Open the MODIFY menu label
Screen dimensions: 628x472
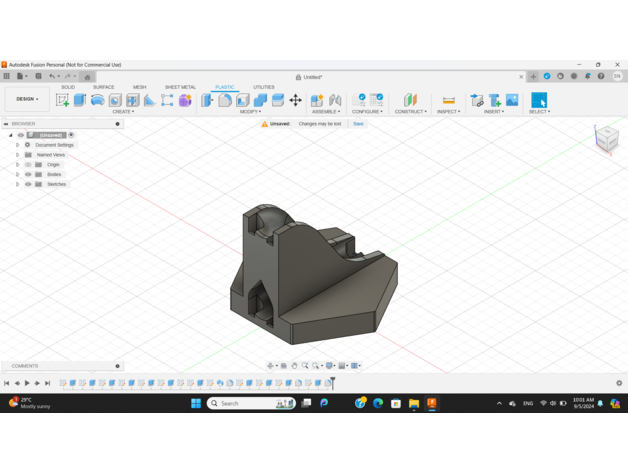[250, 112]
